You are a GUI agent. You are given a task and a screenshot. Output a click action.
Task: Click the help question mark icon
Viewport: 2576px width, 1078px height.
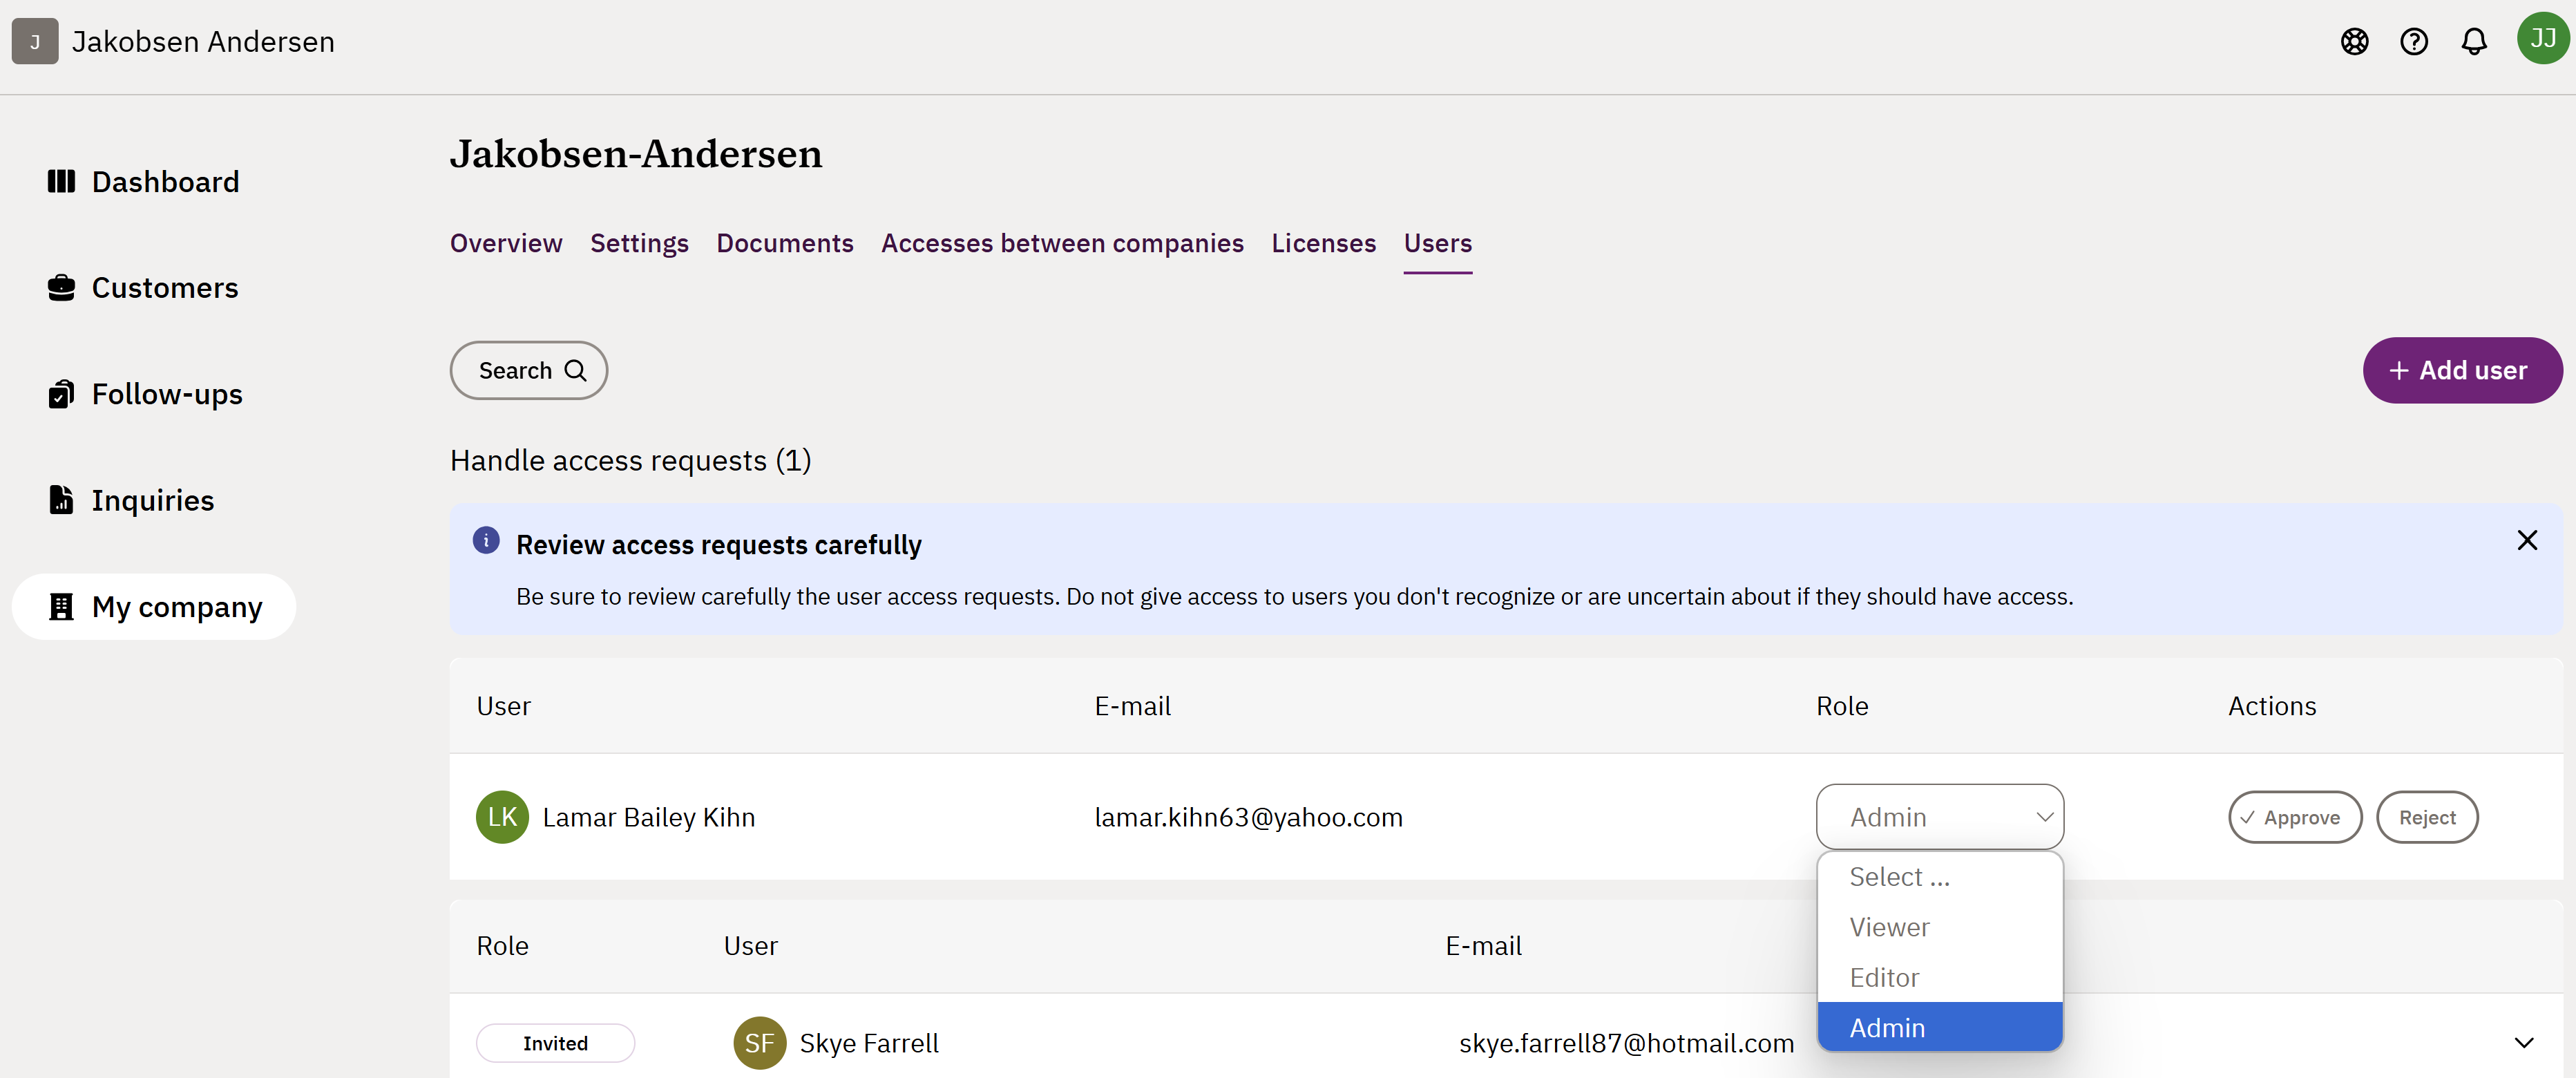pos(2413,42)
